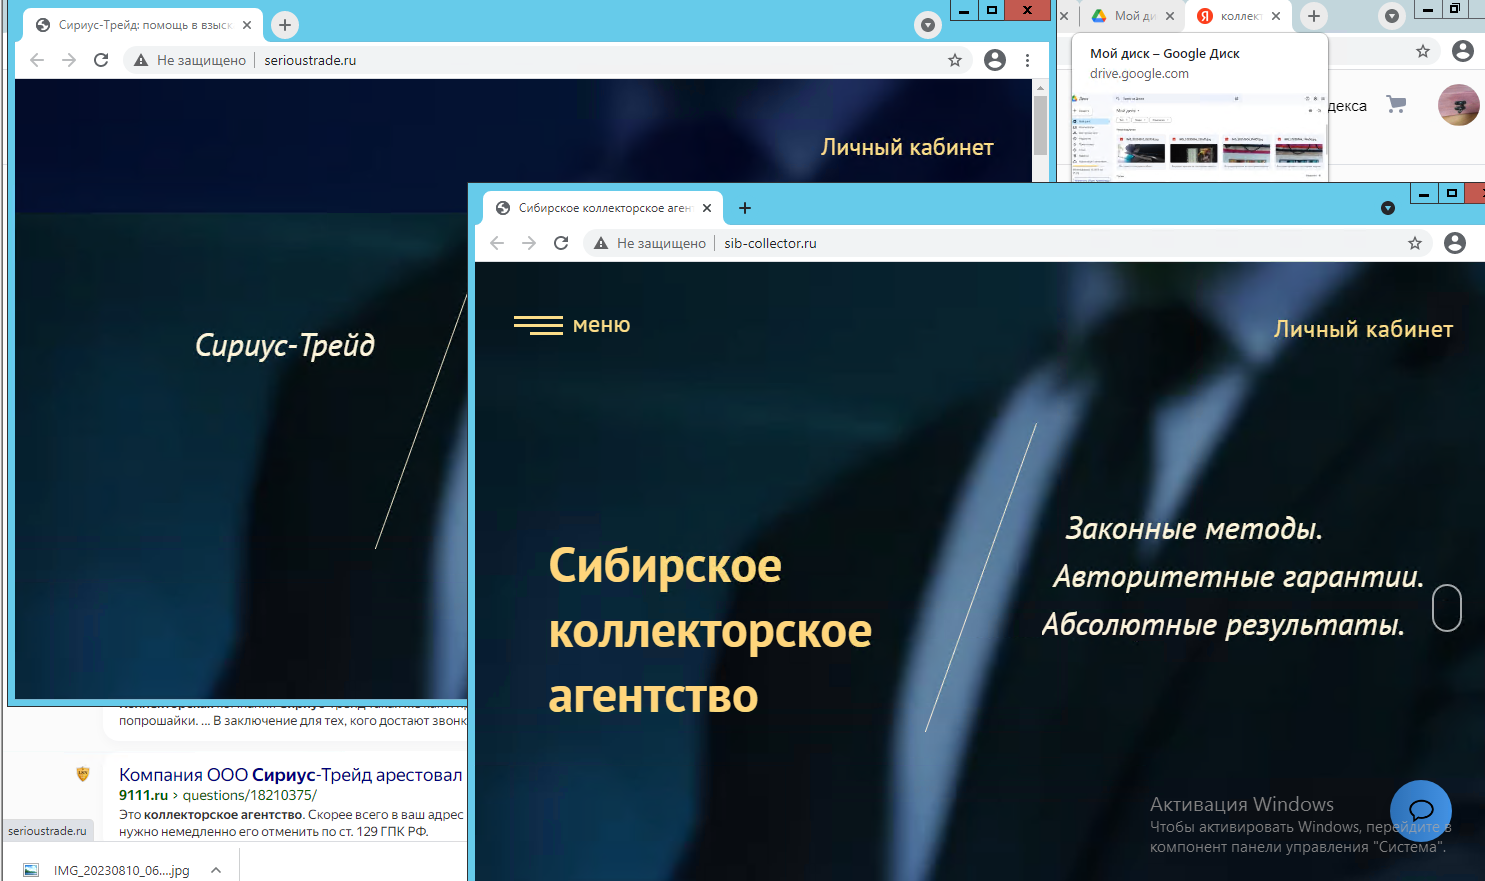The image size is (1485, 881).
Task: Bookmark sib-collector.ru with the star icon
Action: point(1414,243)
